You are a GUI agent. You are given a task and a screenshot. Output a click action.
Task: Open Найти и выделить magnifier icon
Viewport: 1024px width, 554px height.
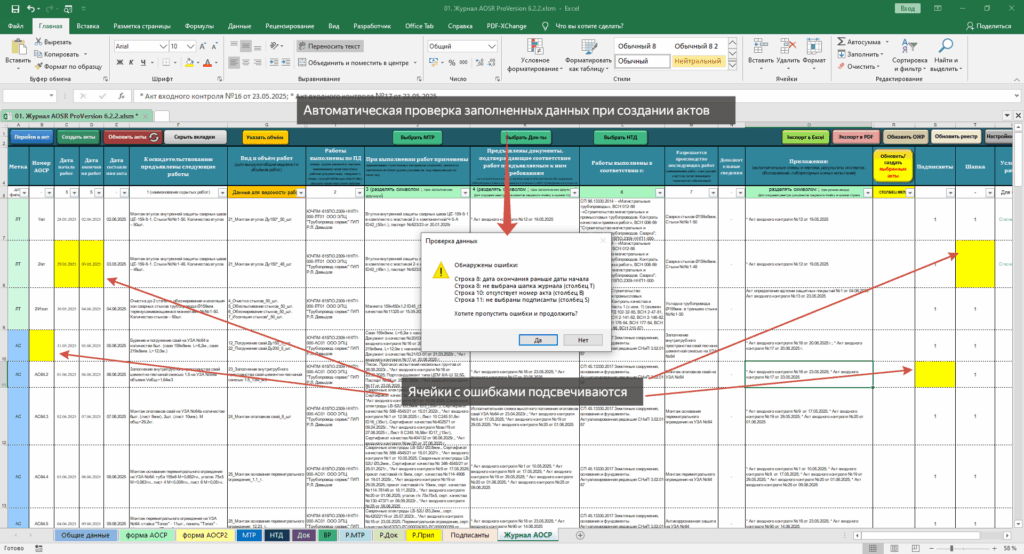click(945, 46)
